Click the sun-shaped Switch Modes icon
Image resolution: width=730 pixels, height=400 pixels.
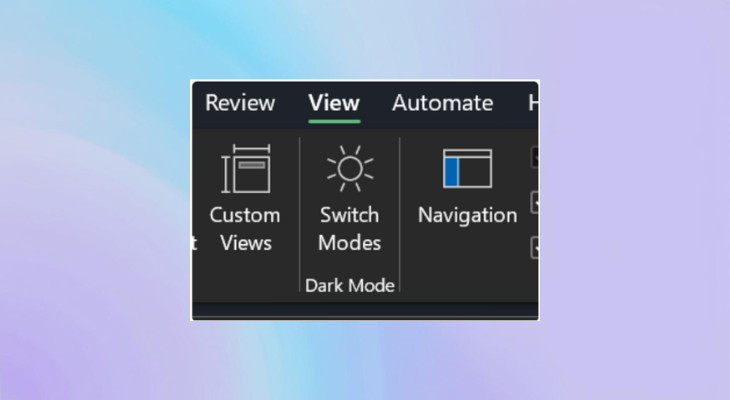coord(350,169)
